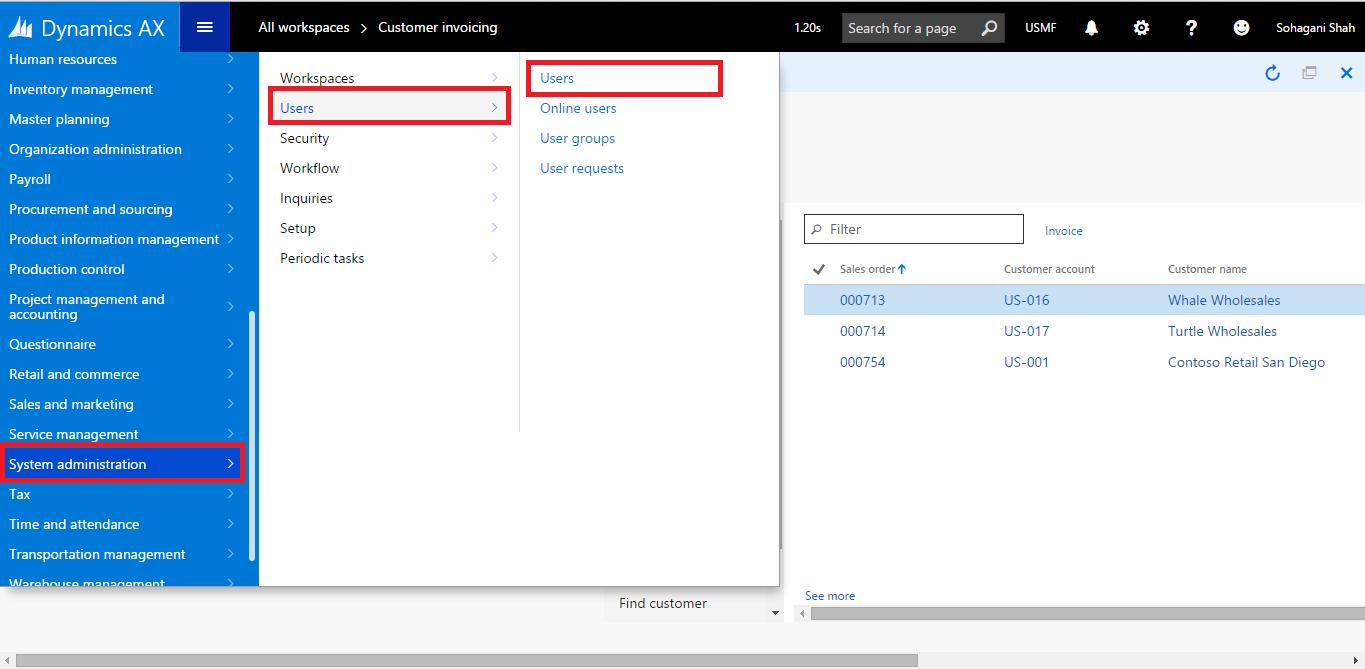Close the workspace pane with X
Viewport: 1365px width, 669px height.
1346,73
